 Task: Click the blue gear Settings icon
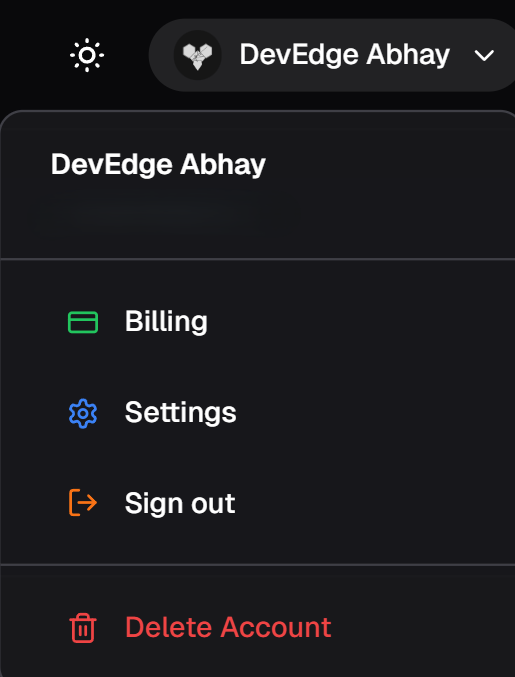[x=83, y=413]
